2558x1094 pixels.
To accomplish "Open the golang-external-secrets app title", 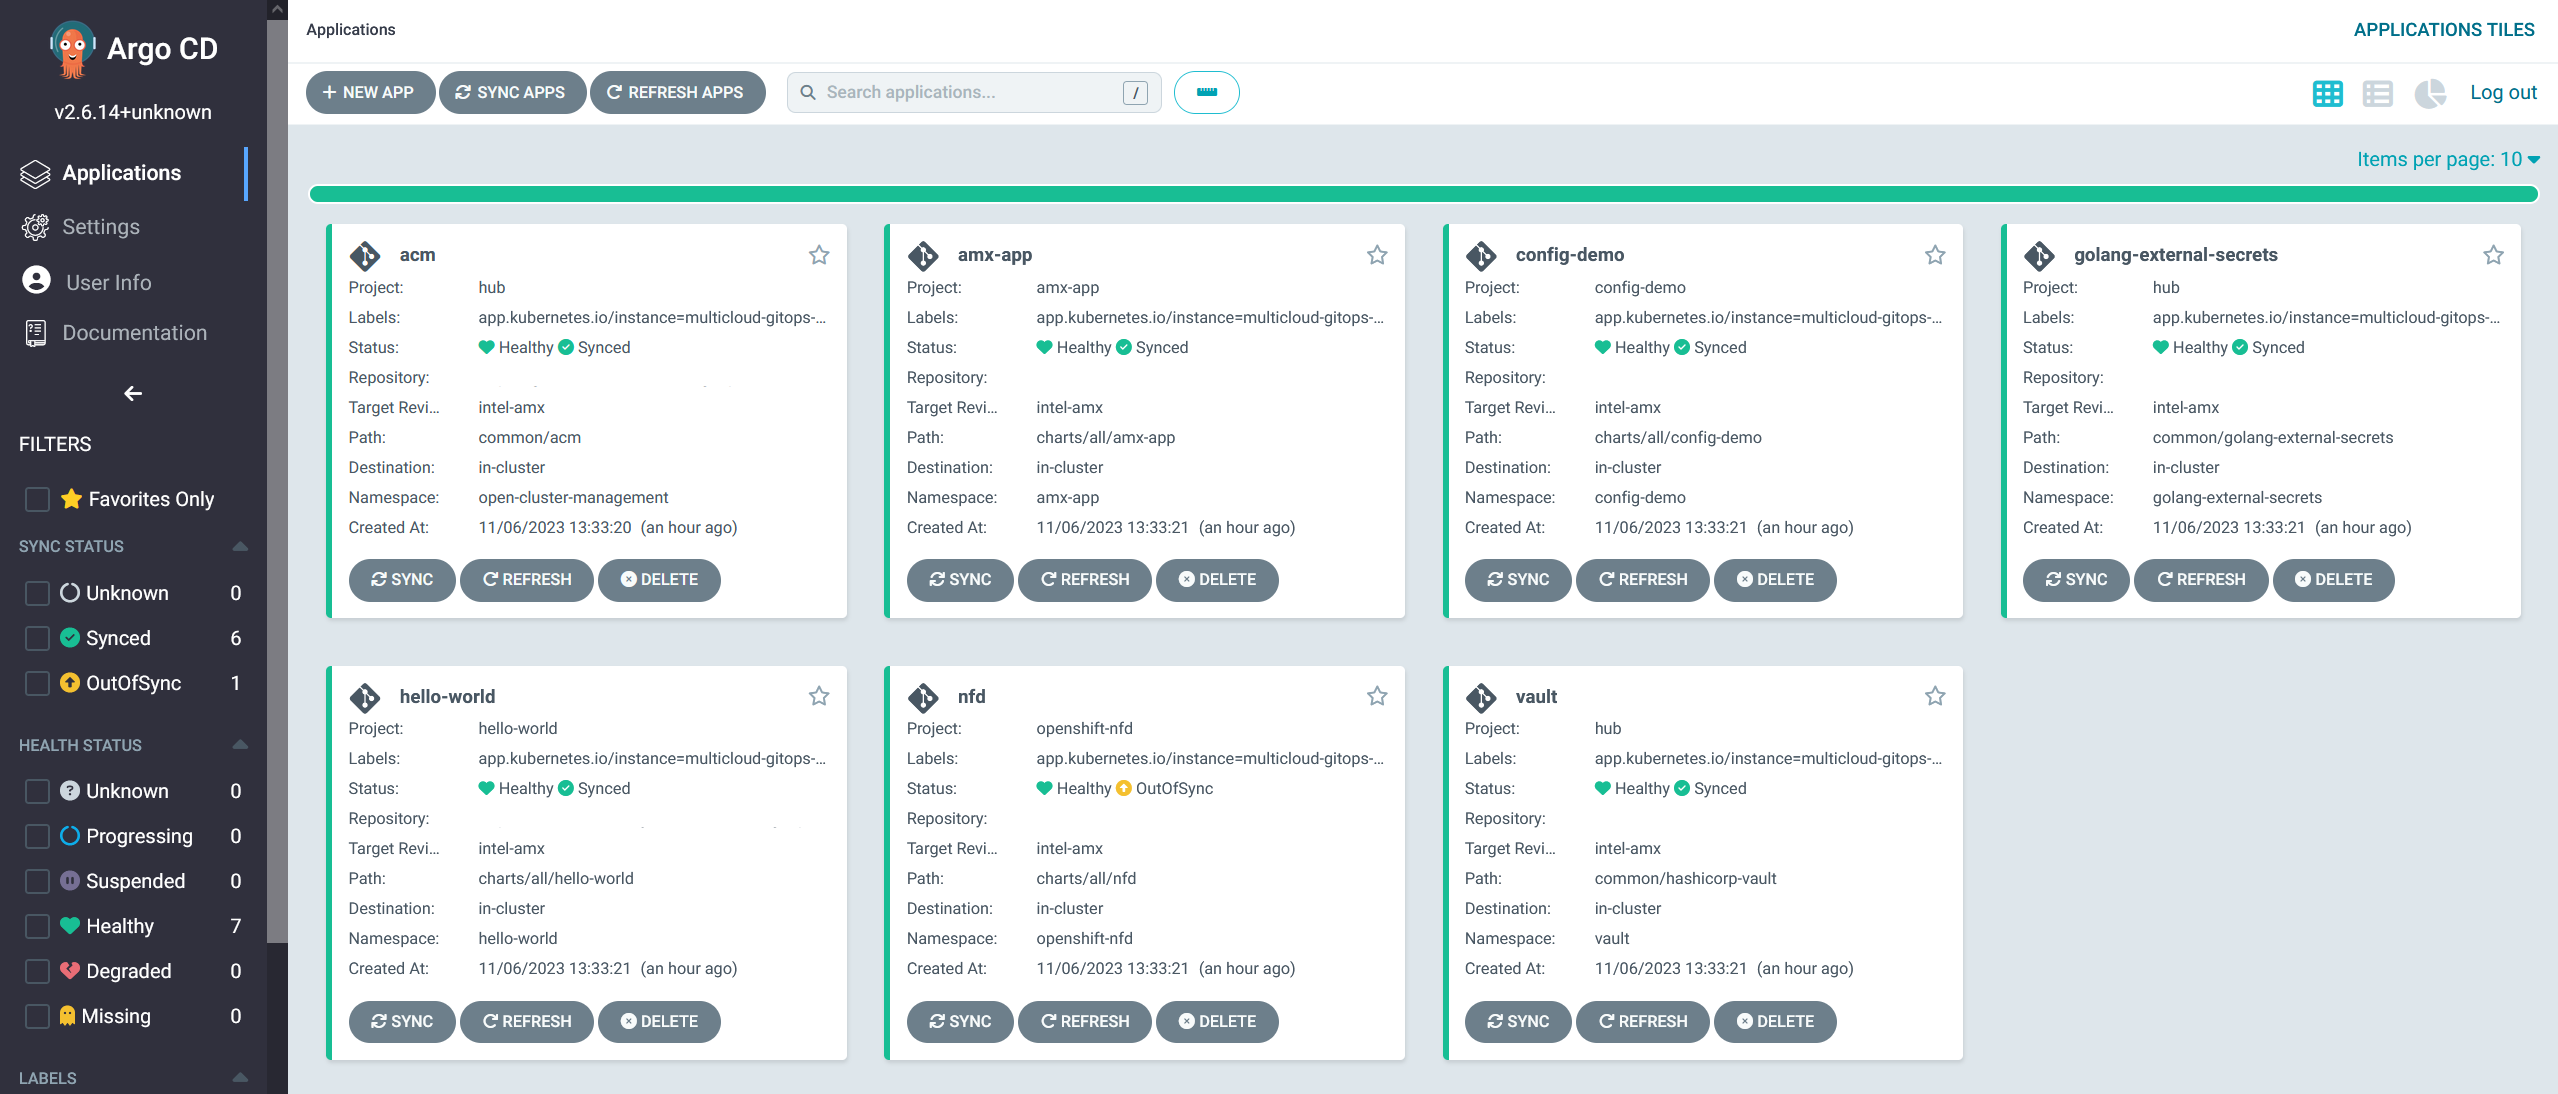I will pyautogui.click(x=2175, y=255).
